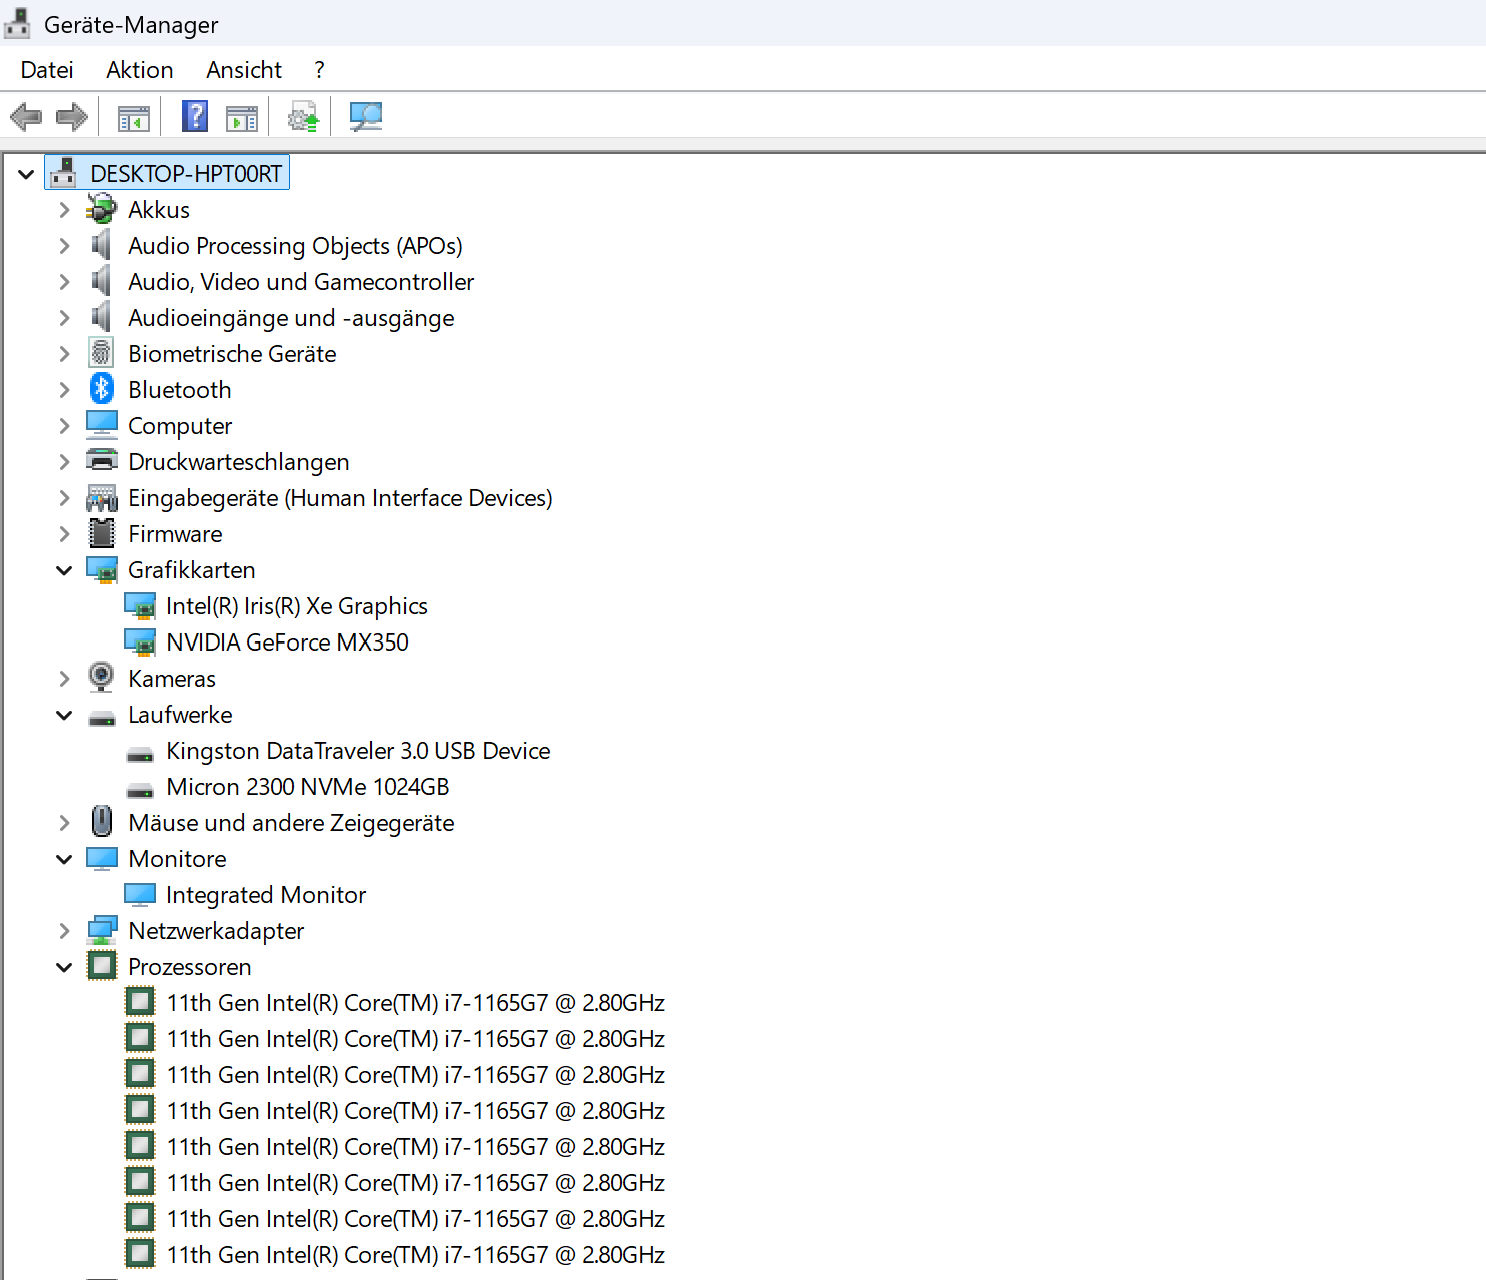Click the monitor icon beside Computer
The width and height of the screenshot is (1486, 1280).
coord(102,425)
